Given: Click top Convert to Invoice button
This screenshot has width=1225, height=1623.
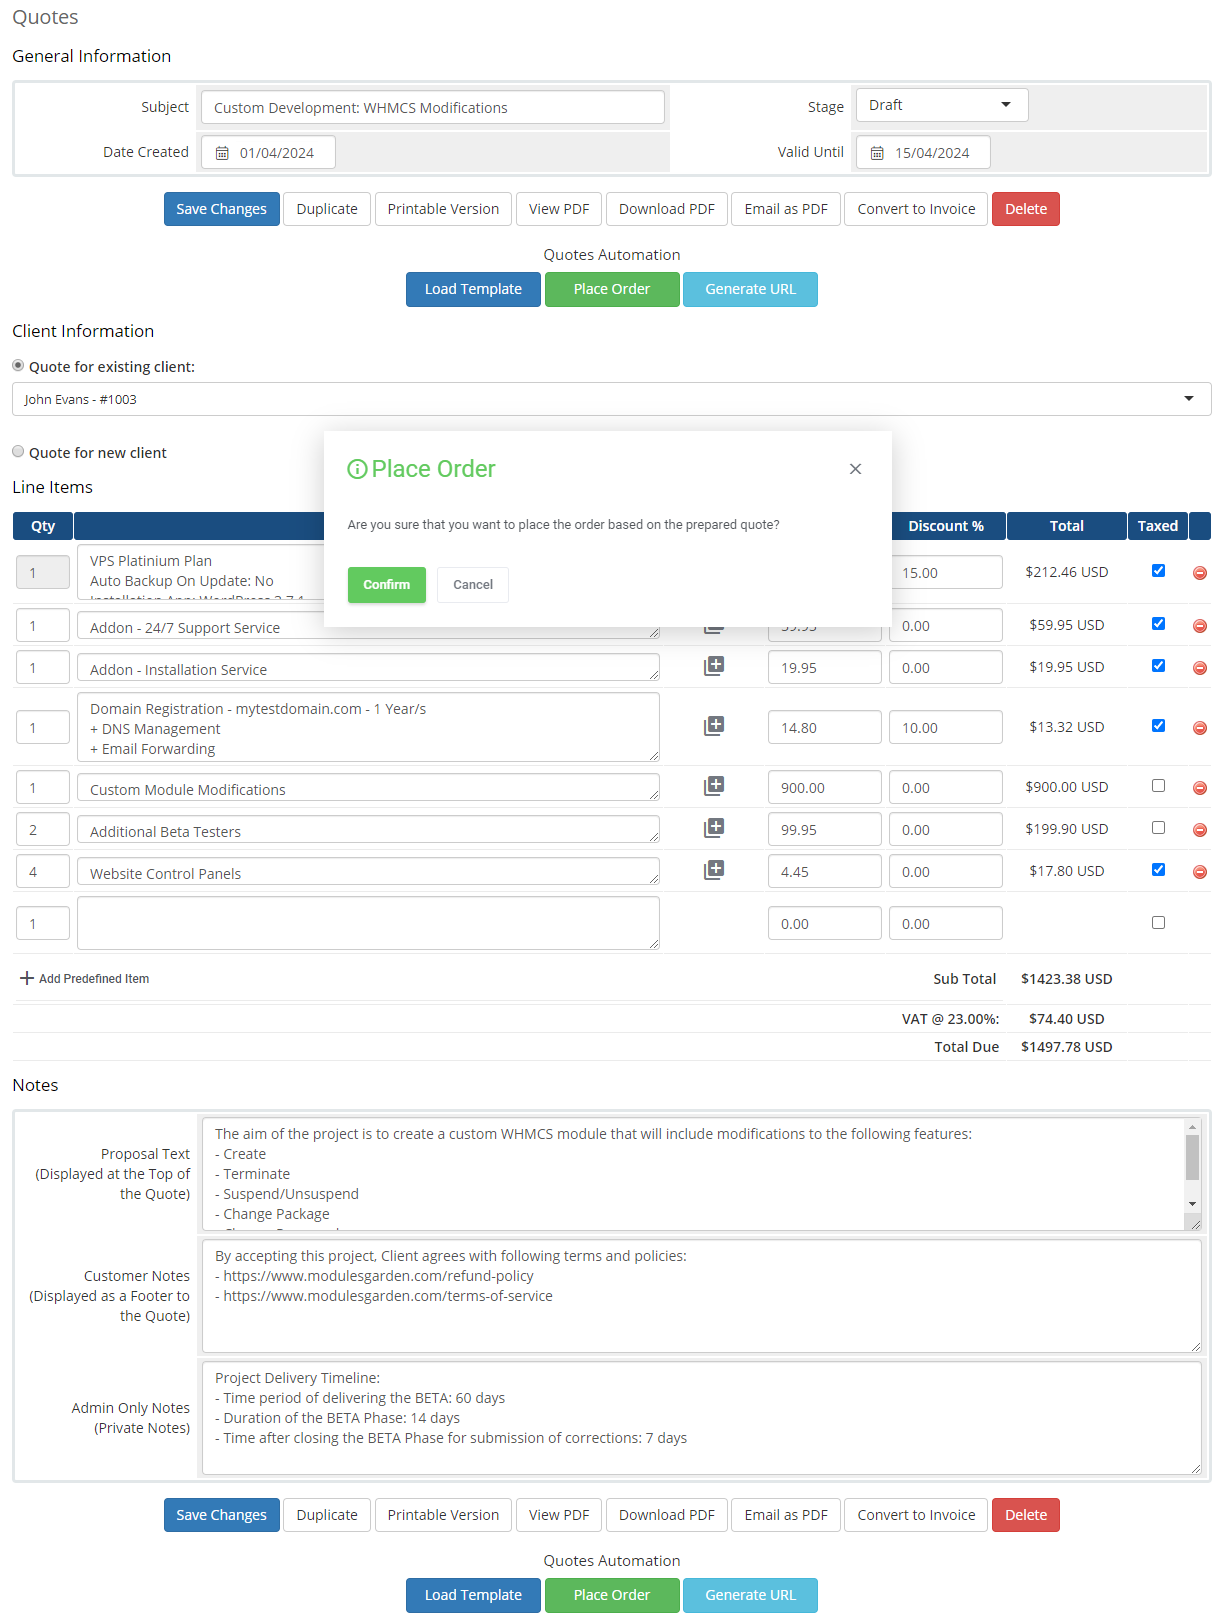Looking at the screenshot, I should click(916, 209).
